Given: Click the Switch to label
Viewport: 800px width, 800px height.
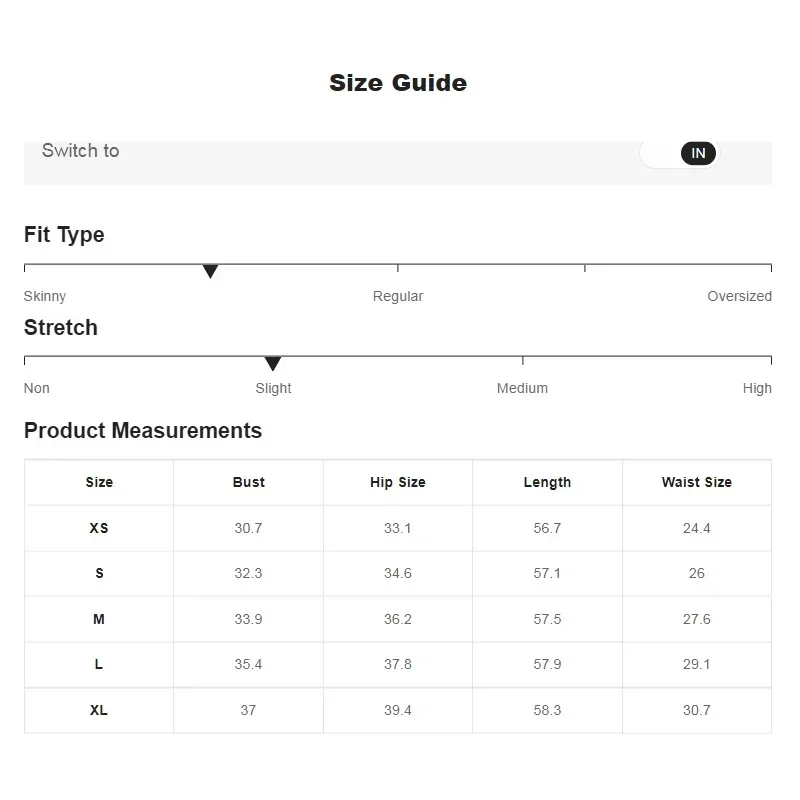Looking at the screenshot, I should [80, 151].
